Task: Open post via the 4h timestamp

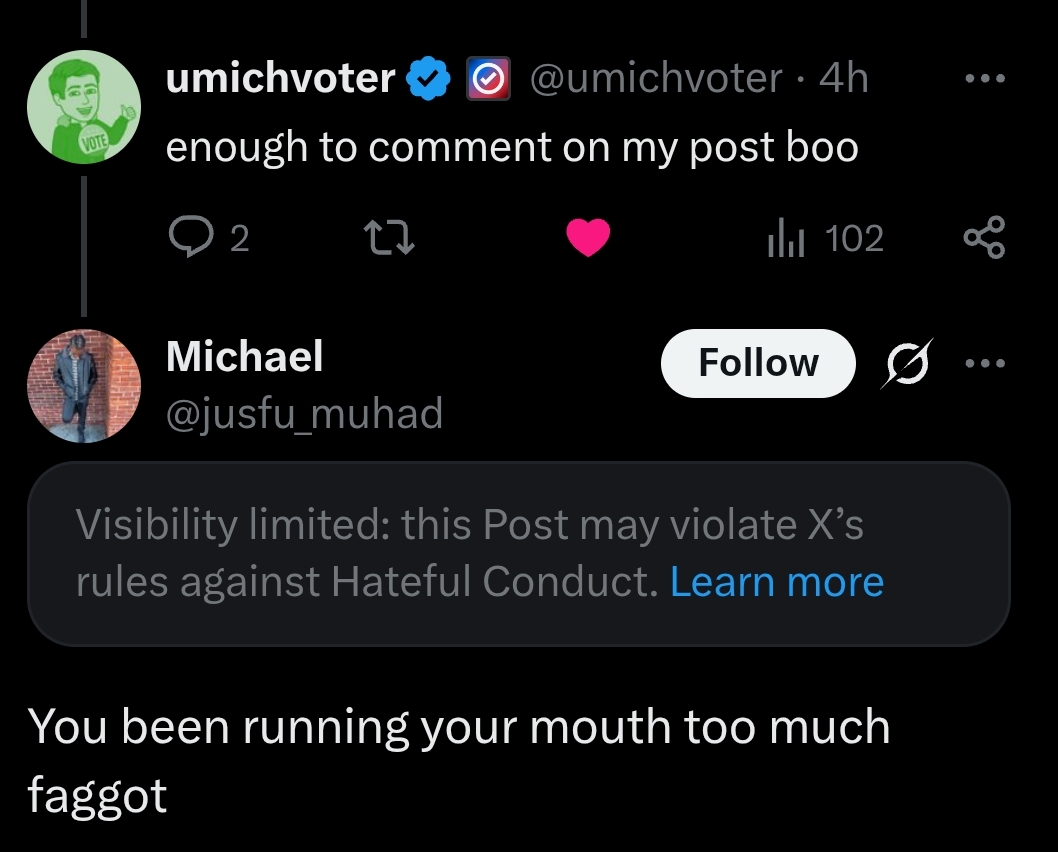Action: click(x=844, y=78)
